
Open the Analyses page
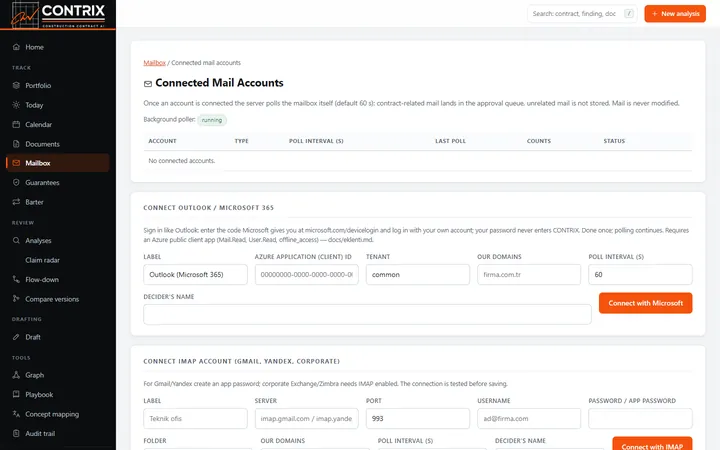(x=58, y=240)
